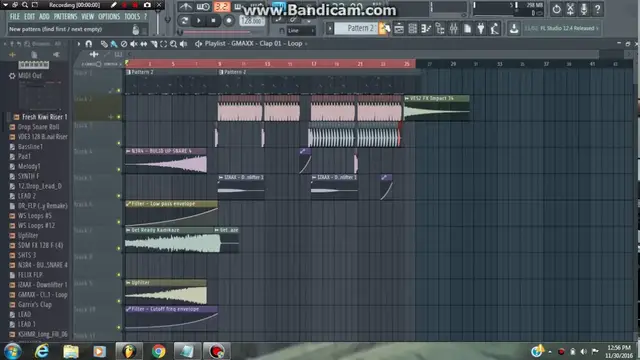Select the playlist Draw pencil tool
The width and height of the screenshot is (640, 360).
click(104, 44)
